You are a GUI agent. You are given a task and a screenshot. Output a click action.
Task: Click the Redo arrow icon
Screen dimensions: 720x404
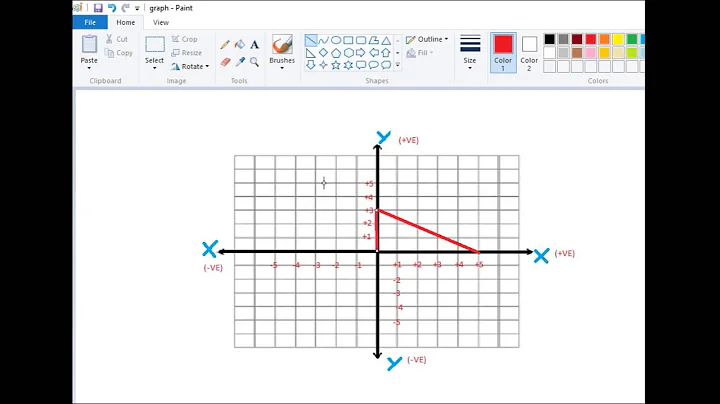[x=125, y=8]
